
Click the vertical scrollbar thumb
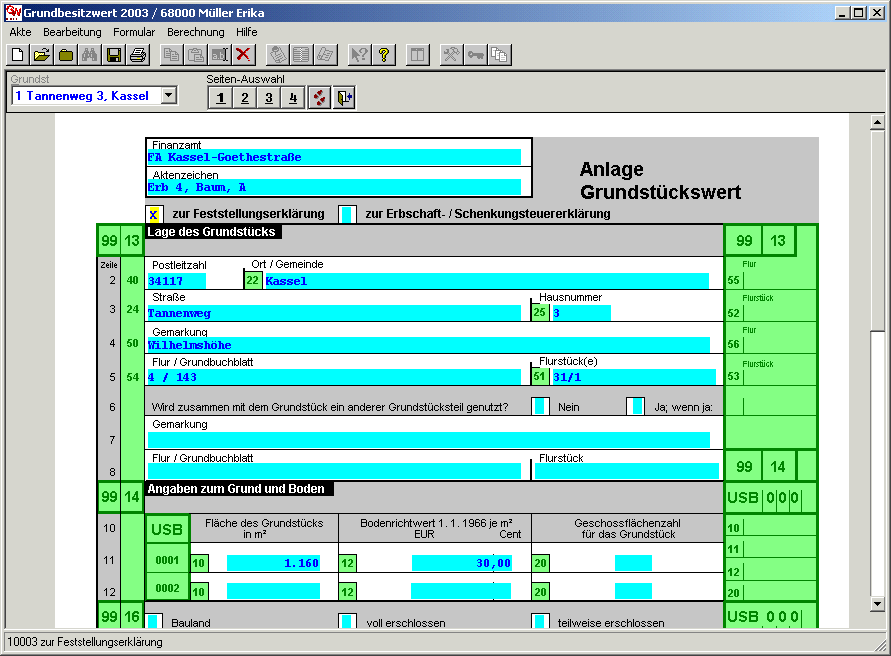877,230
